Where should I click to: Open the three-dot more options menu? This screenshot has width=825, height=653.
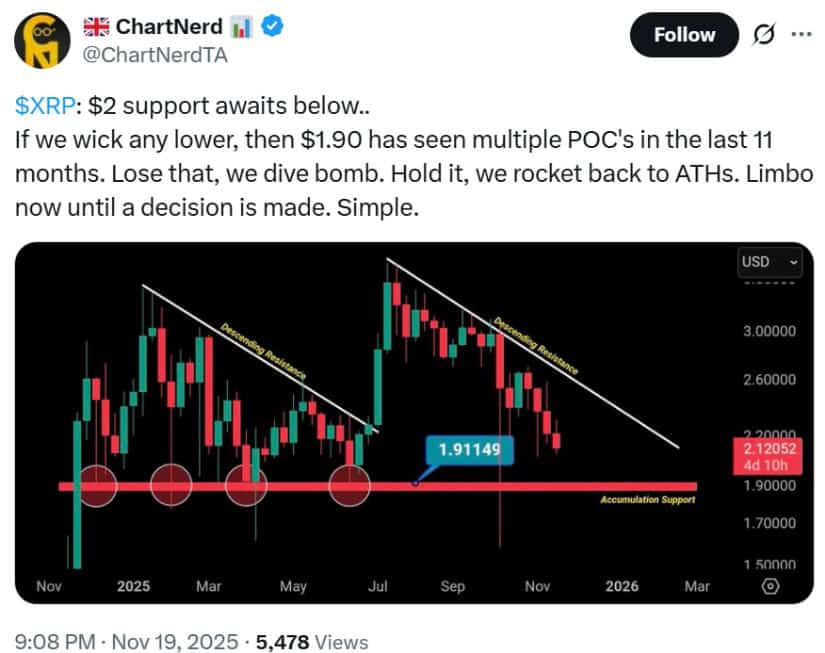pos(801,34)
